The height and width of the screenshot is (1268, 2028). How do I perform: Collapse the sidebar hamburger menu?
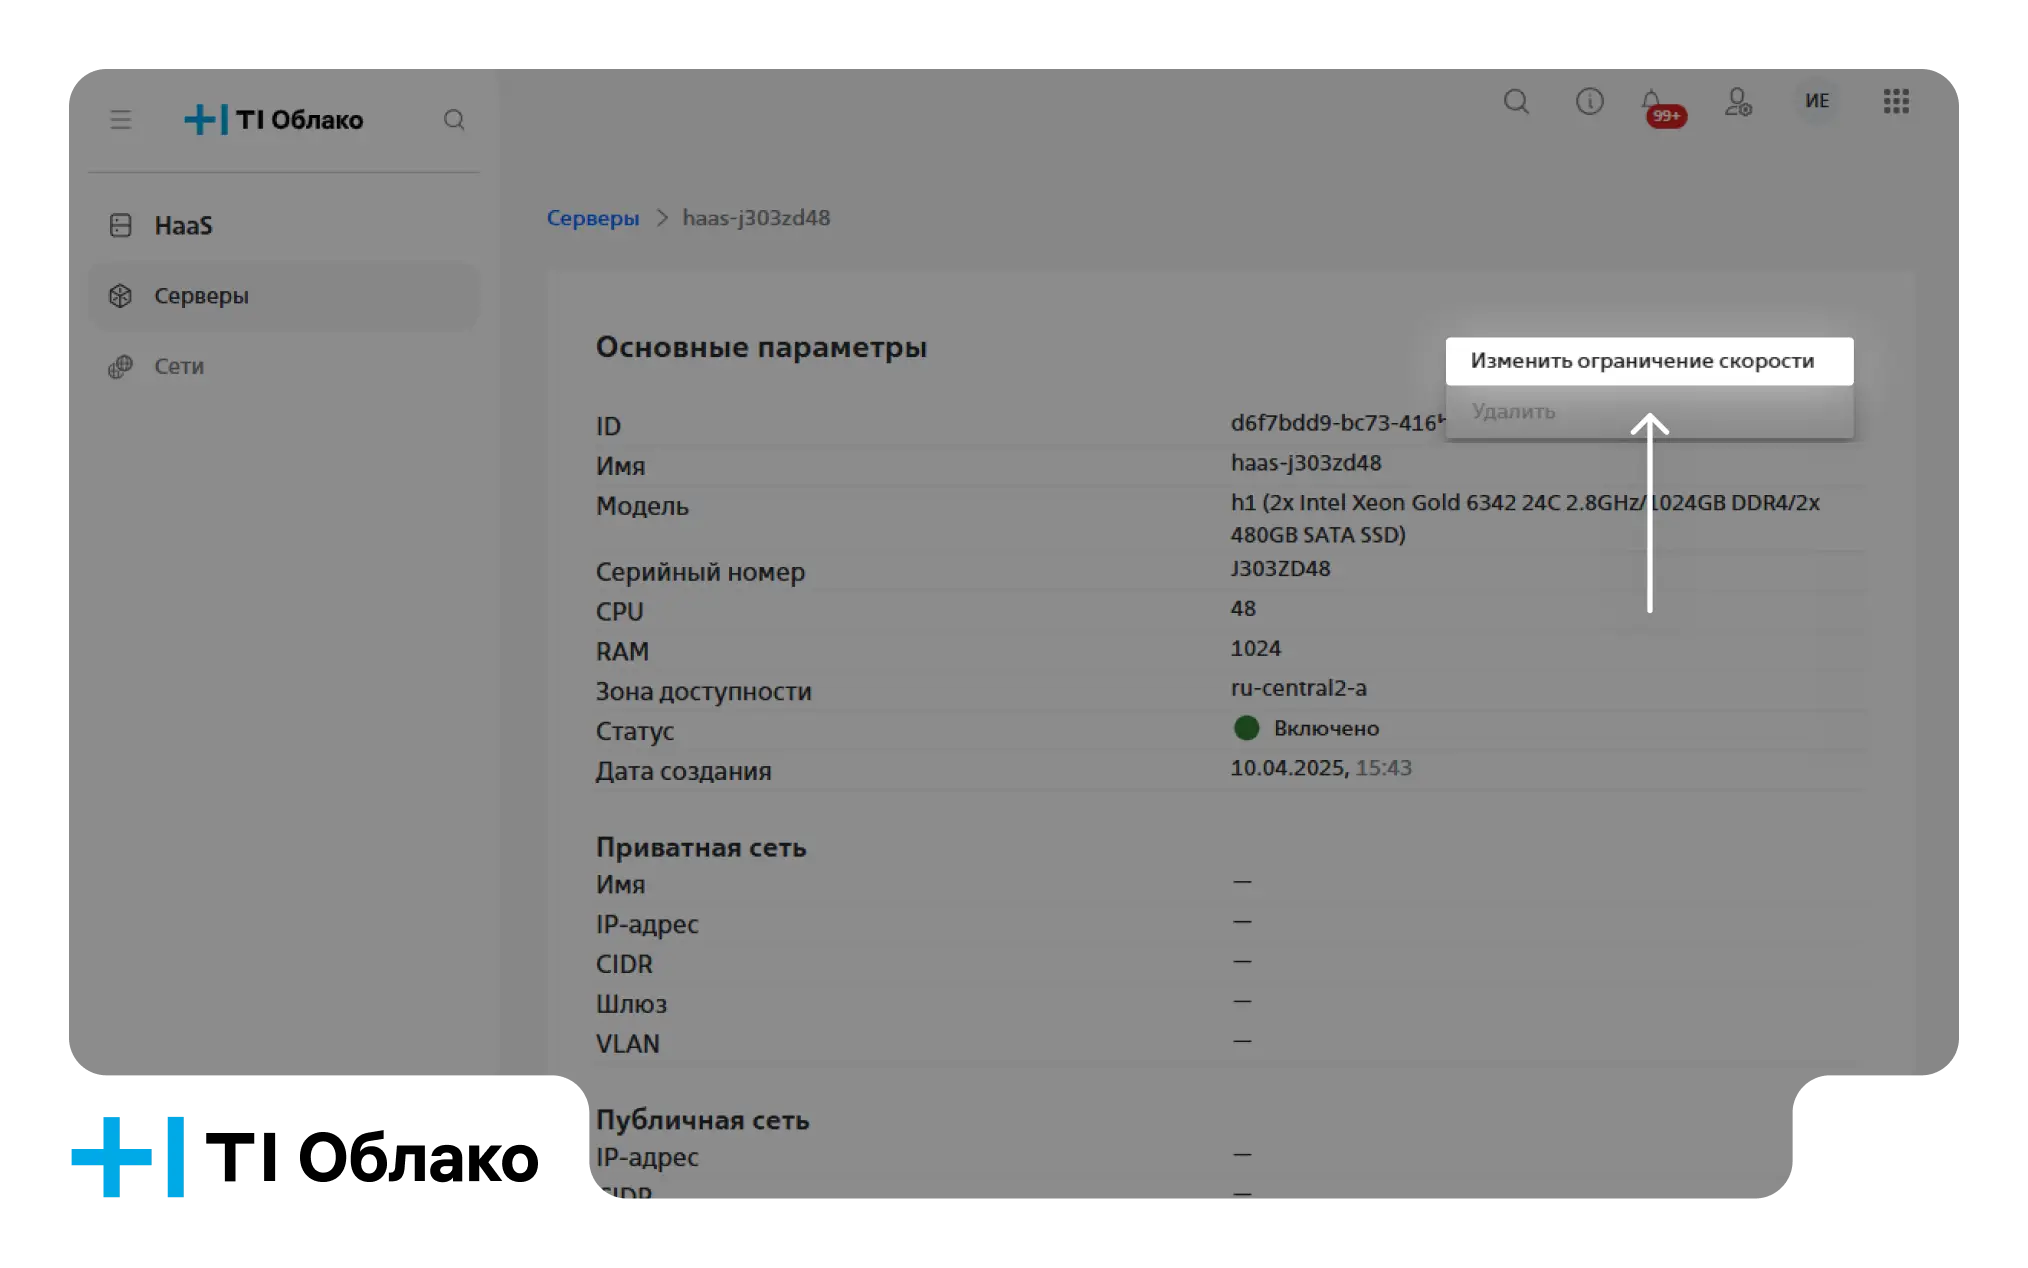click(x=121, y=120)
